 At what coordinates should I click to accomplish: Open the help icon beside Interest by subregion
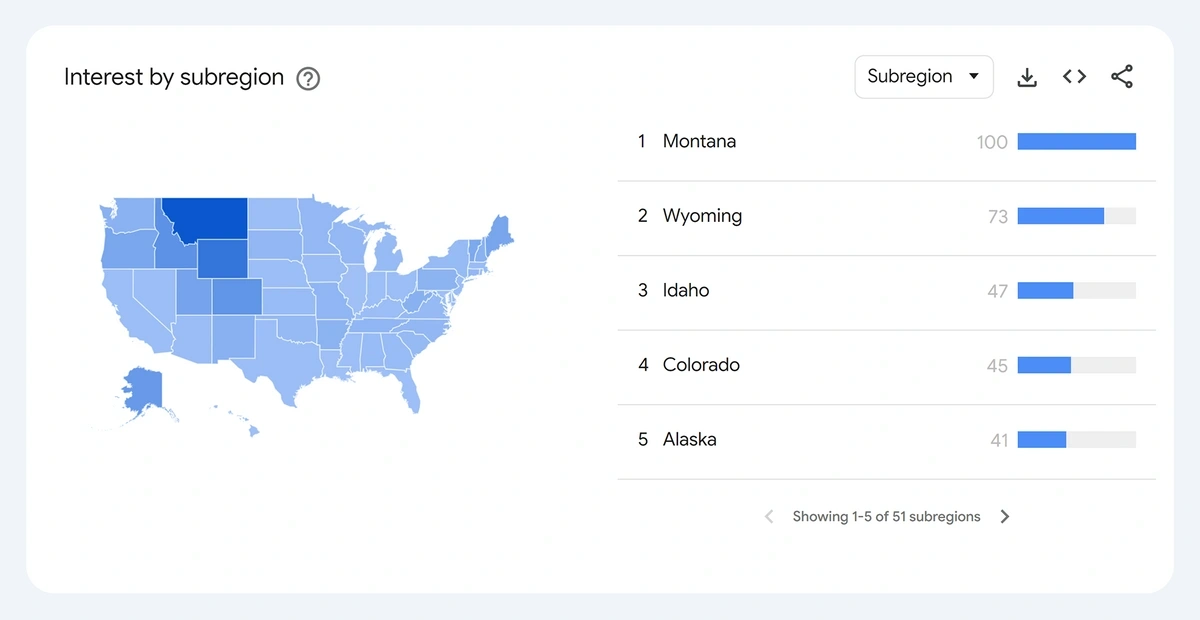click(x=308, y=78)
